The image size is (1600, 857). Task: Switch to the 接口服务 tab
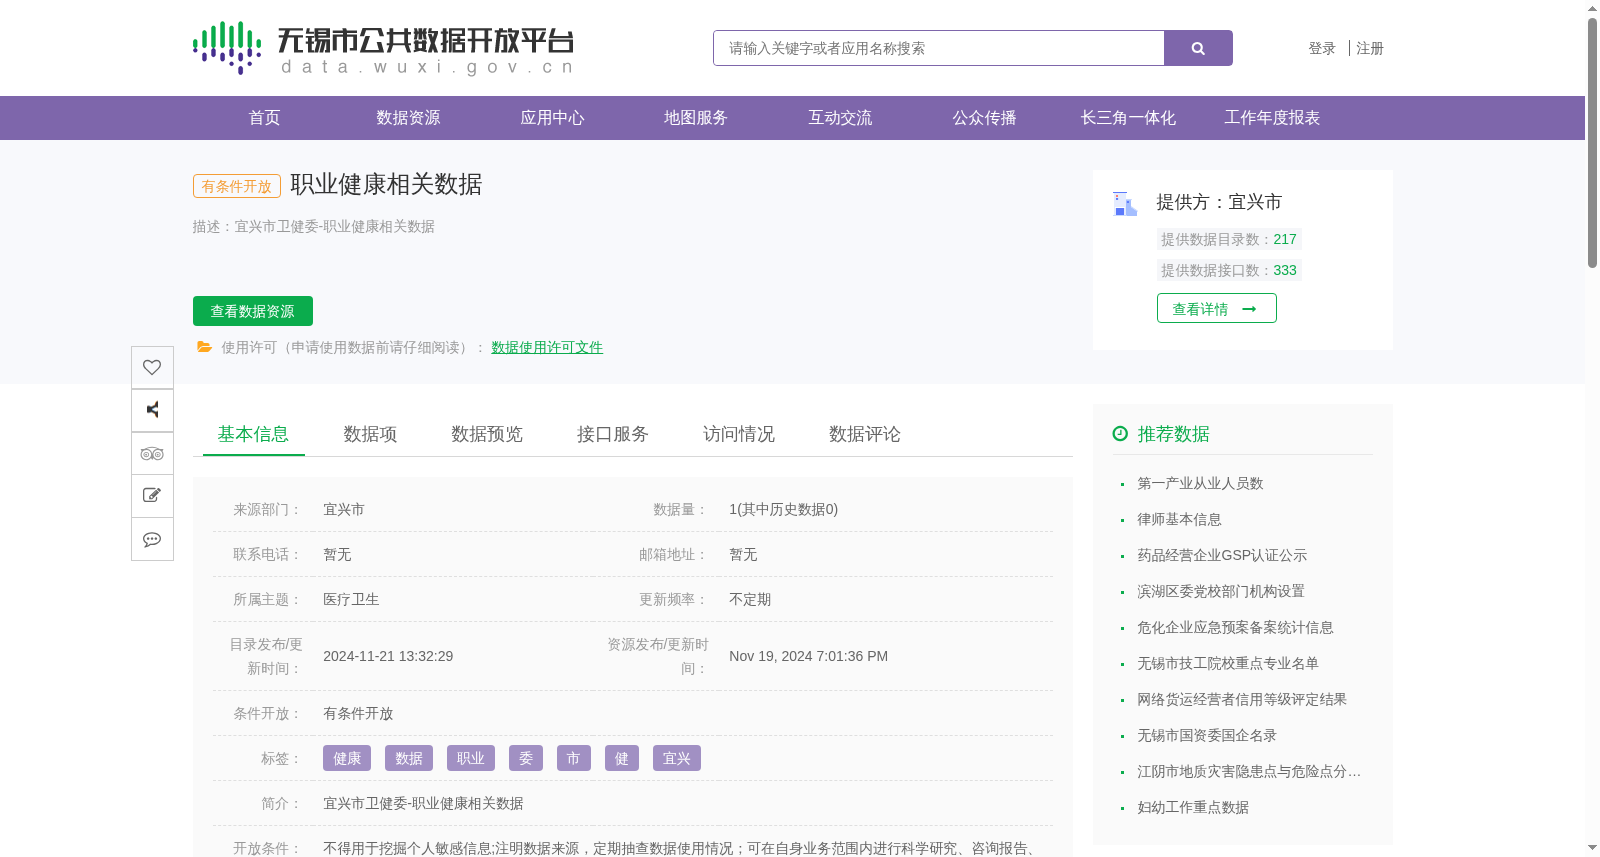[x=613, y=434]
